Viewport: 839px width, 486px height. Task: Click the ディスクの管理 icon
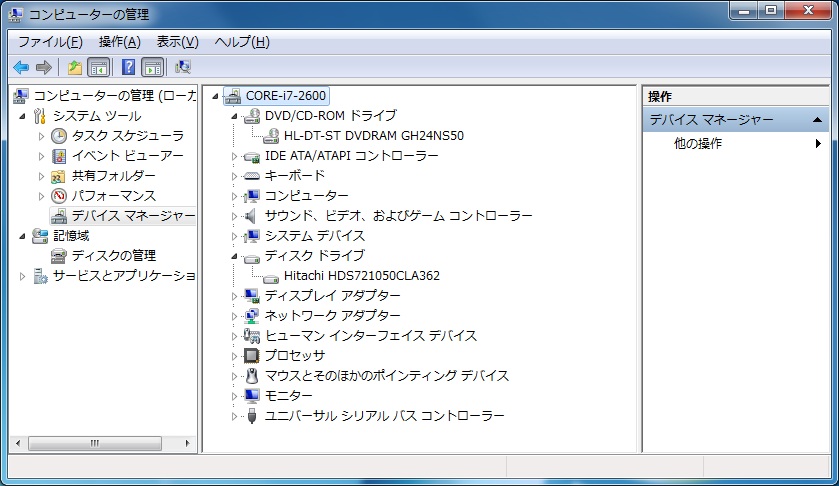coord(59,256)
